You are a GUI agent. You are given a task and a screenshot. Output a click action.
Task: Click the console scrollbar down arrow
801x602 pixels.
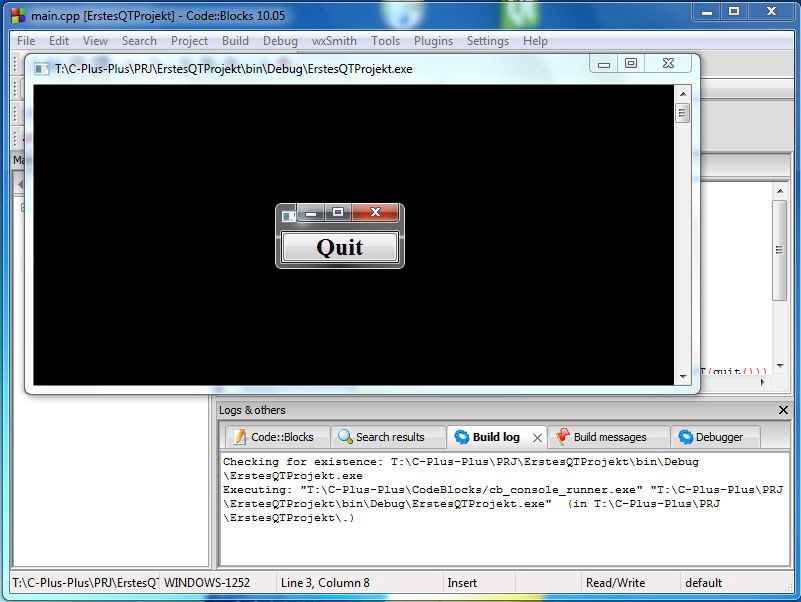coord(683,377)
